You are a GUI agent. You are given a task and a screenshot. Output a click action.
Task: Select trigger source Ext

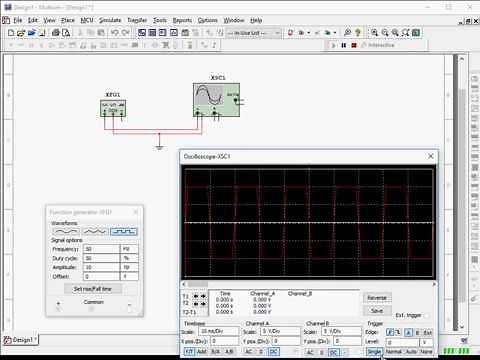coord(428,332)
